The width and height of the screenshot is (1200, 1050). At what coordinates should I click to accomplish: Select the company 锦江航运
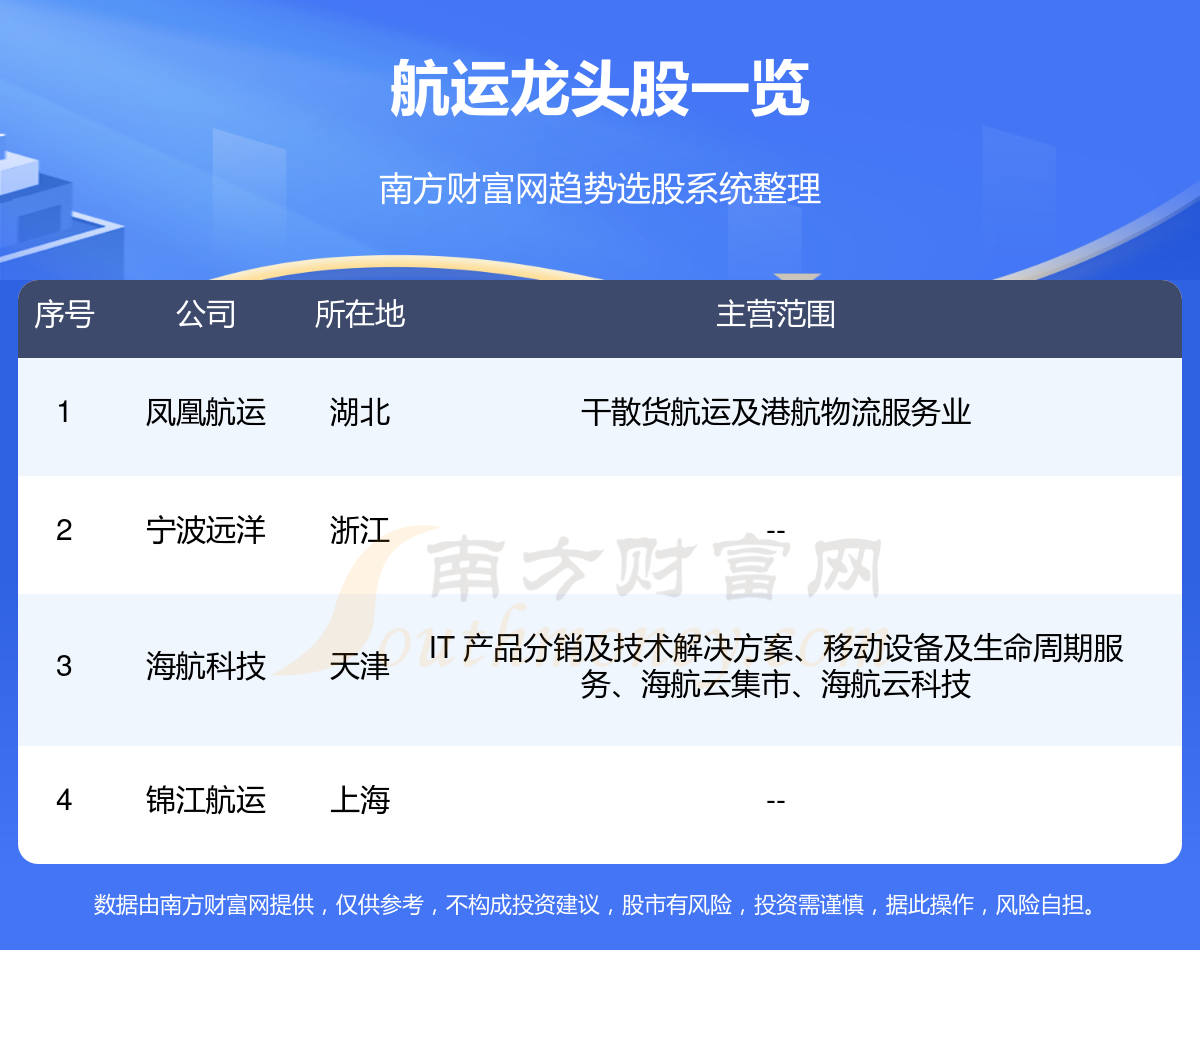click(x=206, y=800)
